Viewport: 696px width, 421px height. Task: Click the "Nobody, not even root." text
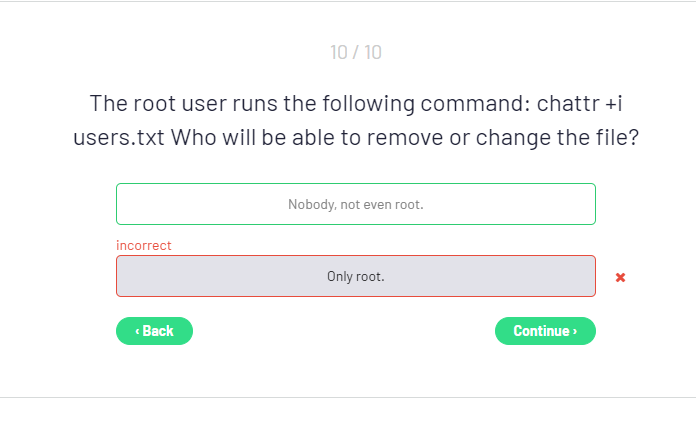tap(355, 204)
